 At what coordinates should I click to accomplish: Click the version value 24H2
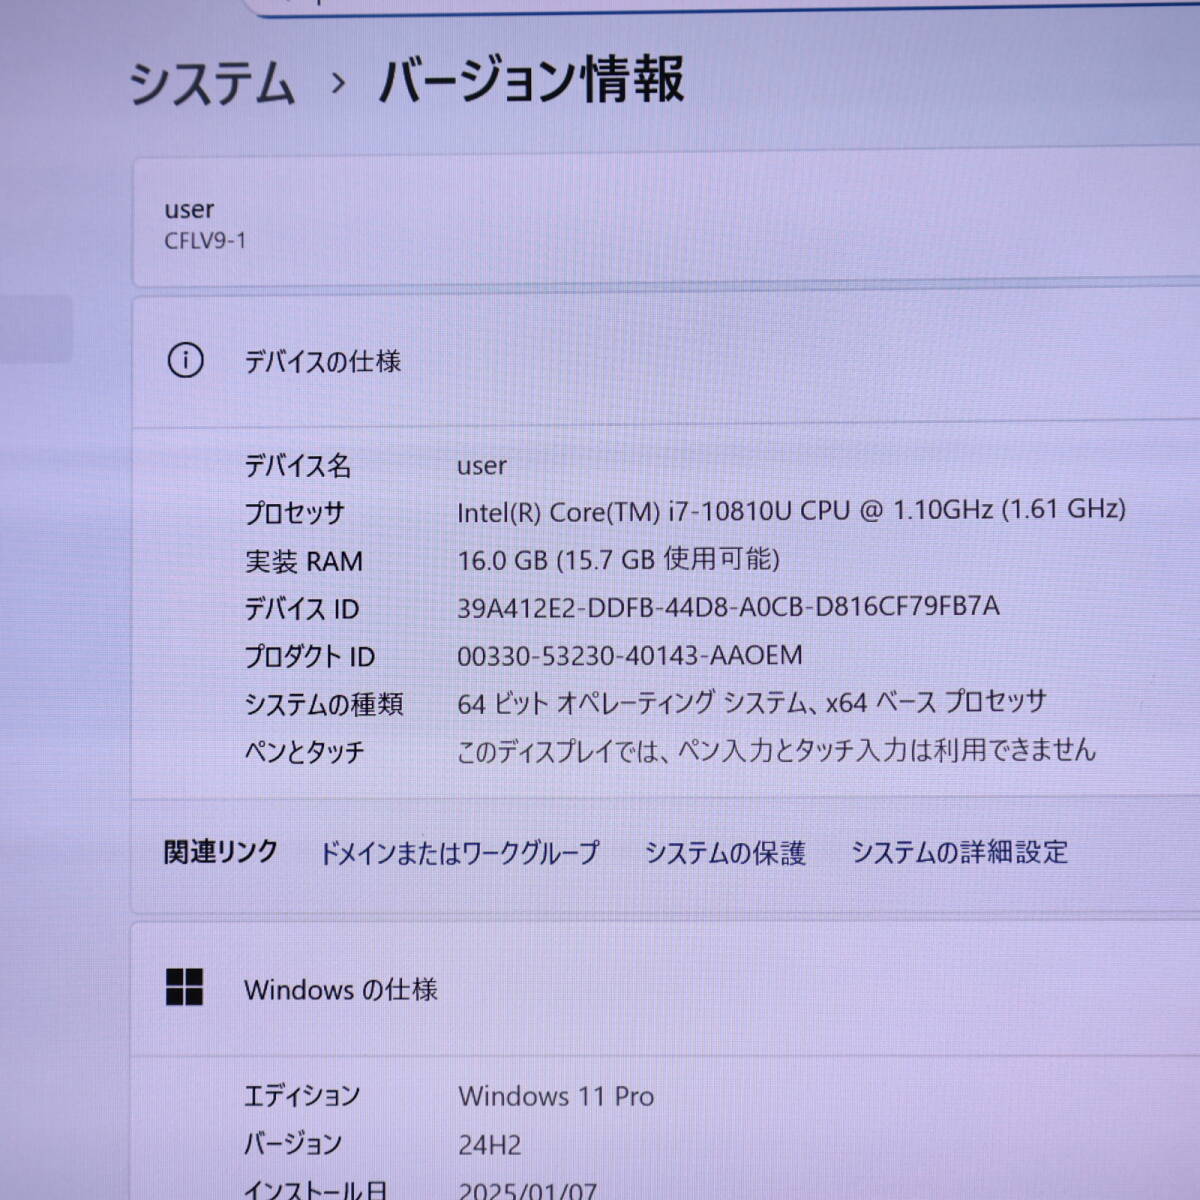(x=489, y=1145)
